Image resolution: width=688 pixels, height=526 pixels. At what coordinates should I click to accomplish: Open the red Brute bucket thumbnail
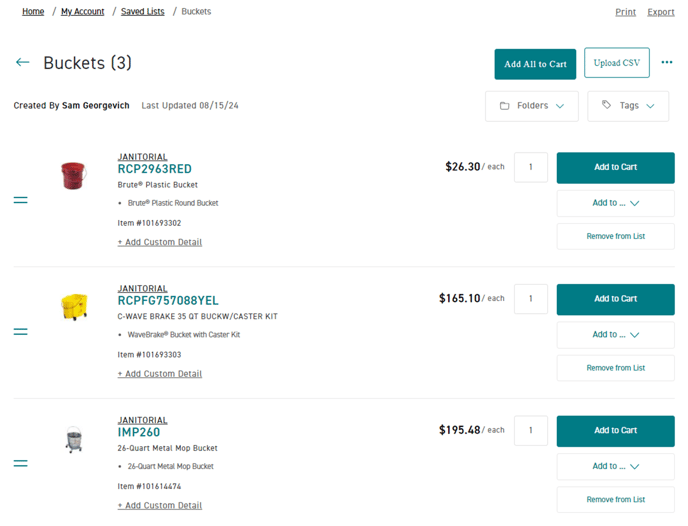73,175
